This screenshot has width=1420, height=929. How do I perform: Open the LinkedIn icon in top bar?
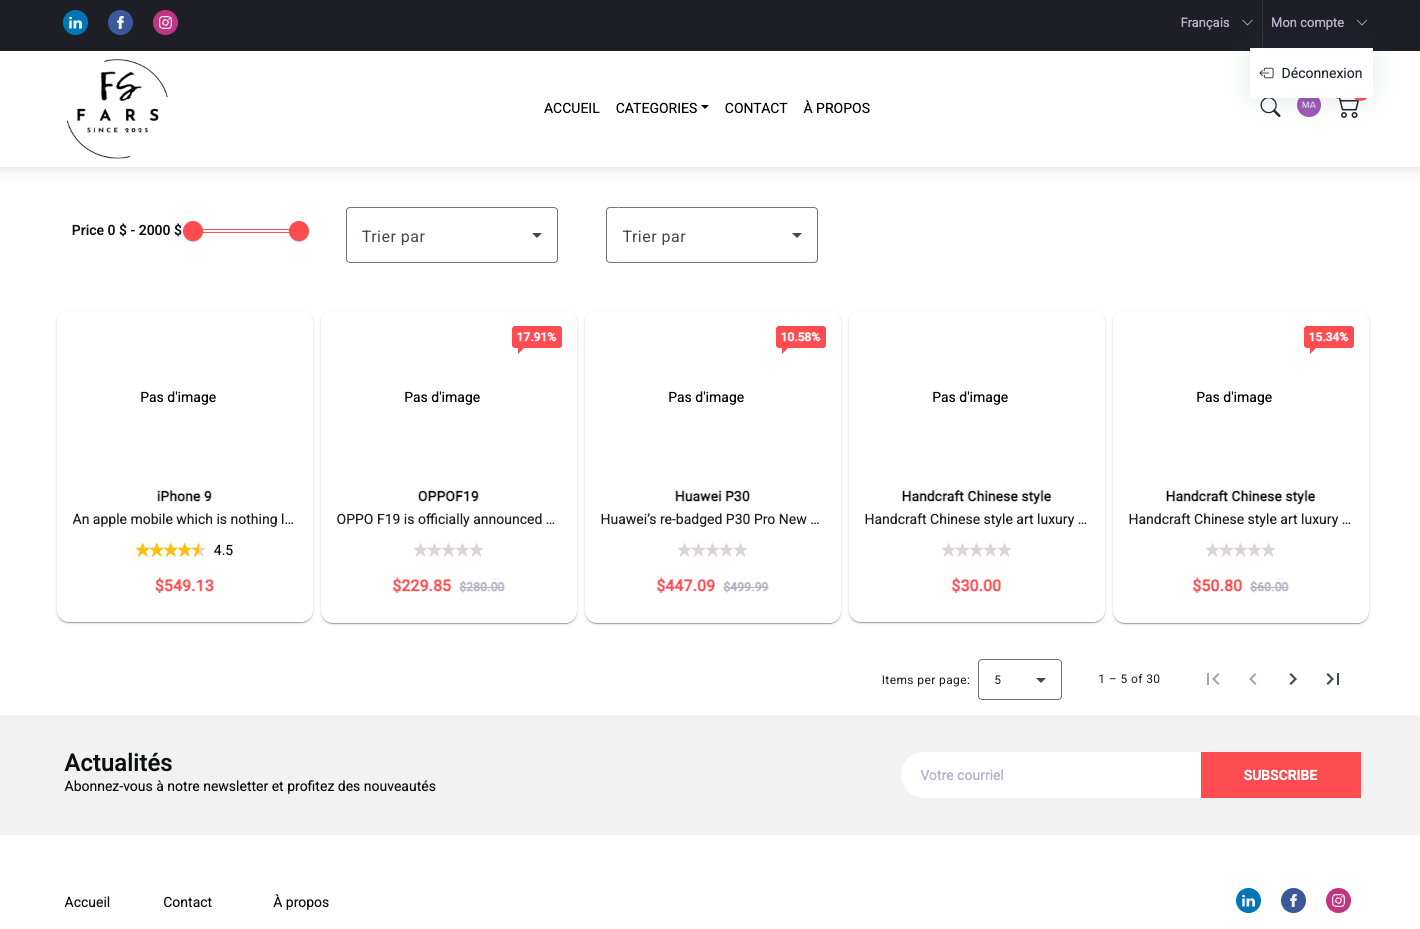pyautogui.click(x=76, y=22)
